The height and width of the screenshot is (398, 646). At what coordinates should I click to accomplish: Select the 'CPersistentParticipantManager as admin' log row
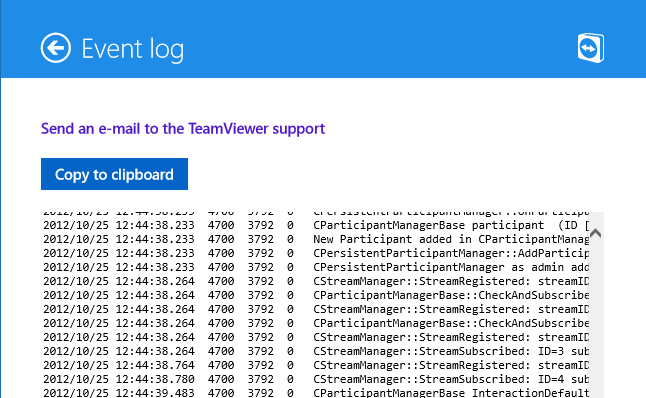pos(316,267)
